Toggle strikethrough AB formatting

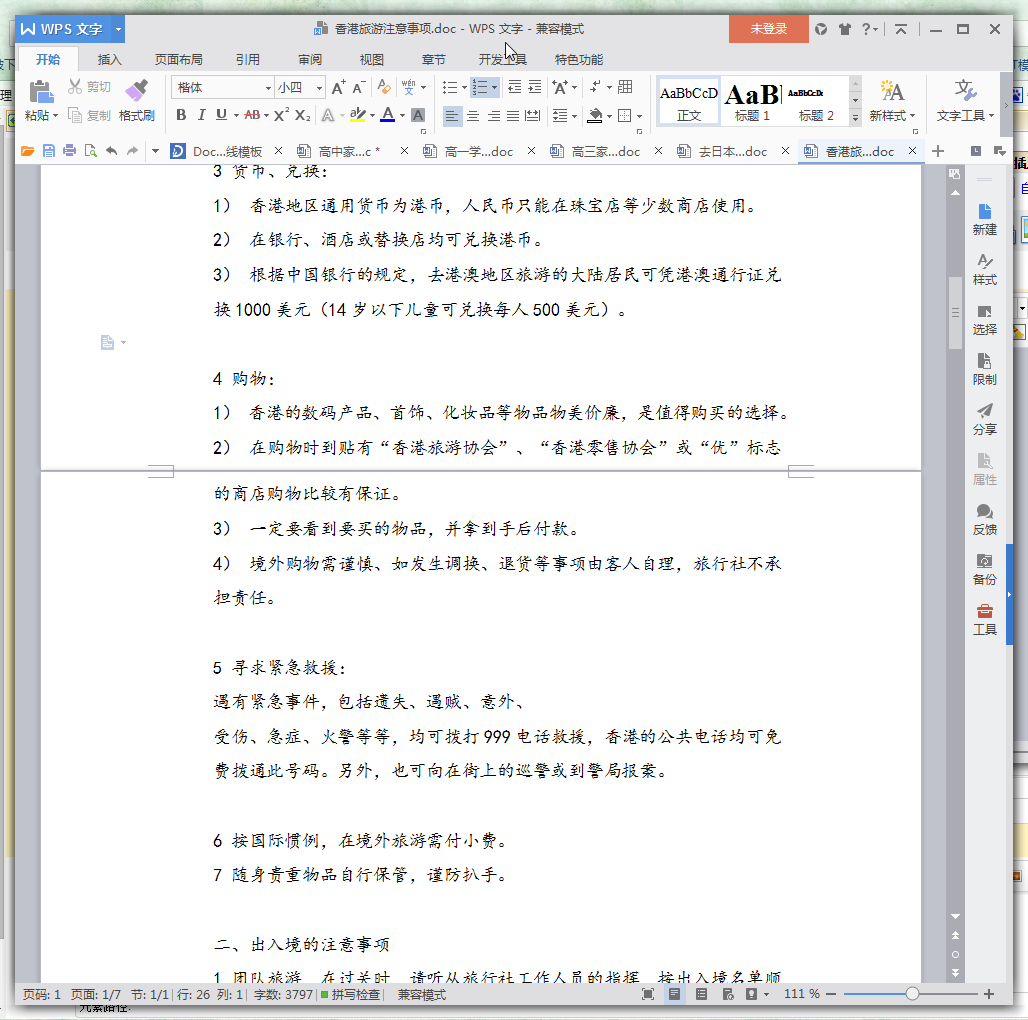[x=252, y=115]
